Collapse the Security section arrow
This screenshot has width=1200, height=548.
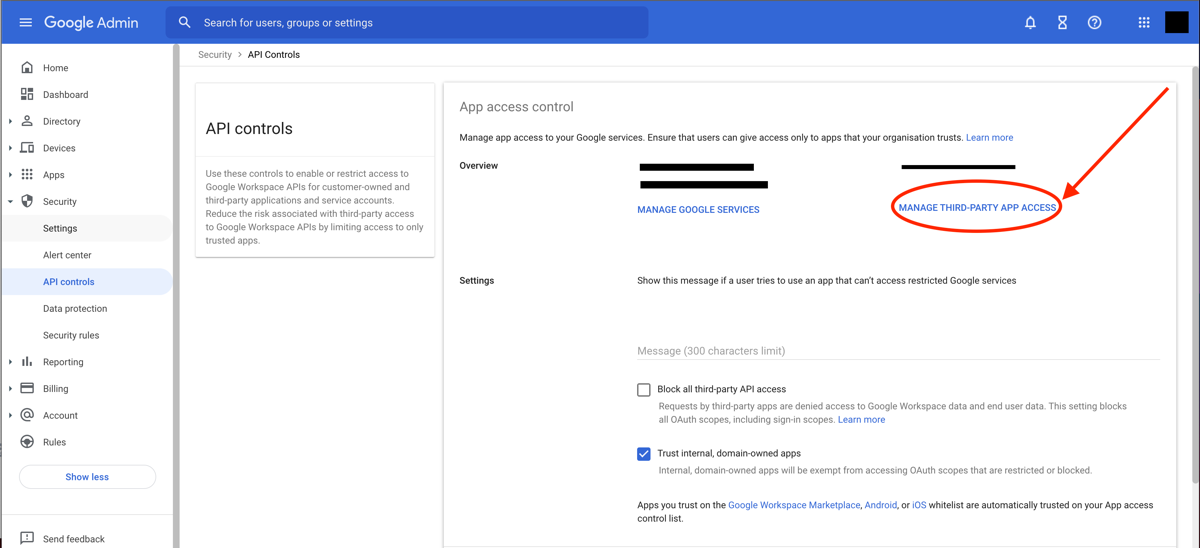(10, 201)
